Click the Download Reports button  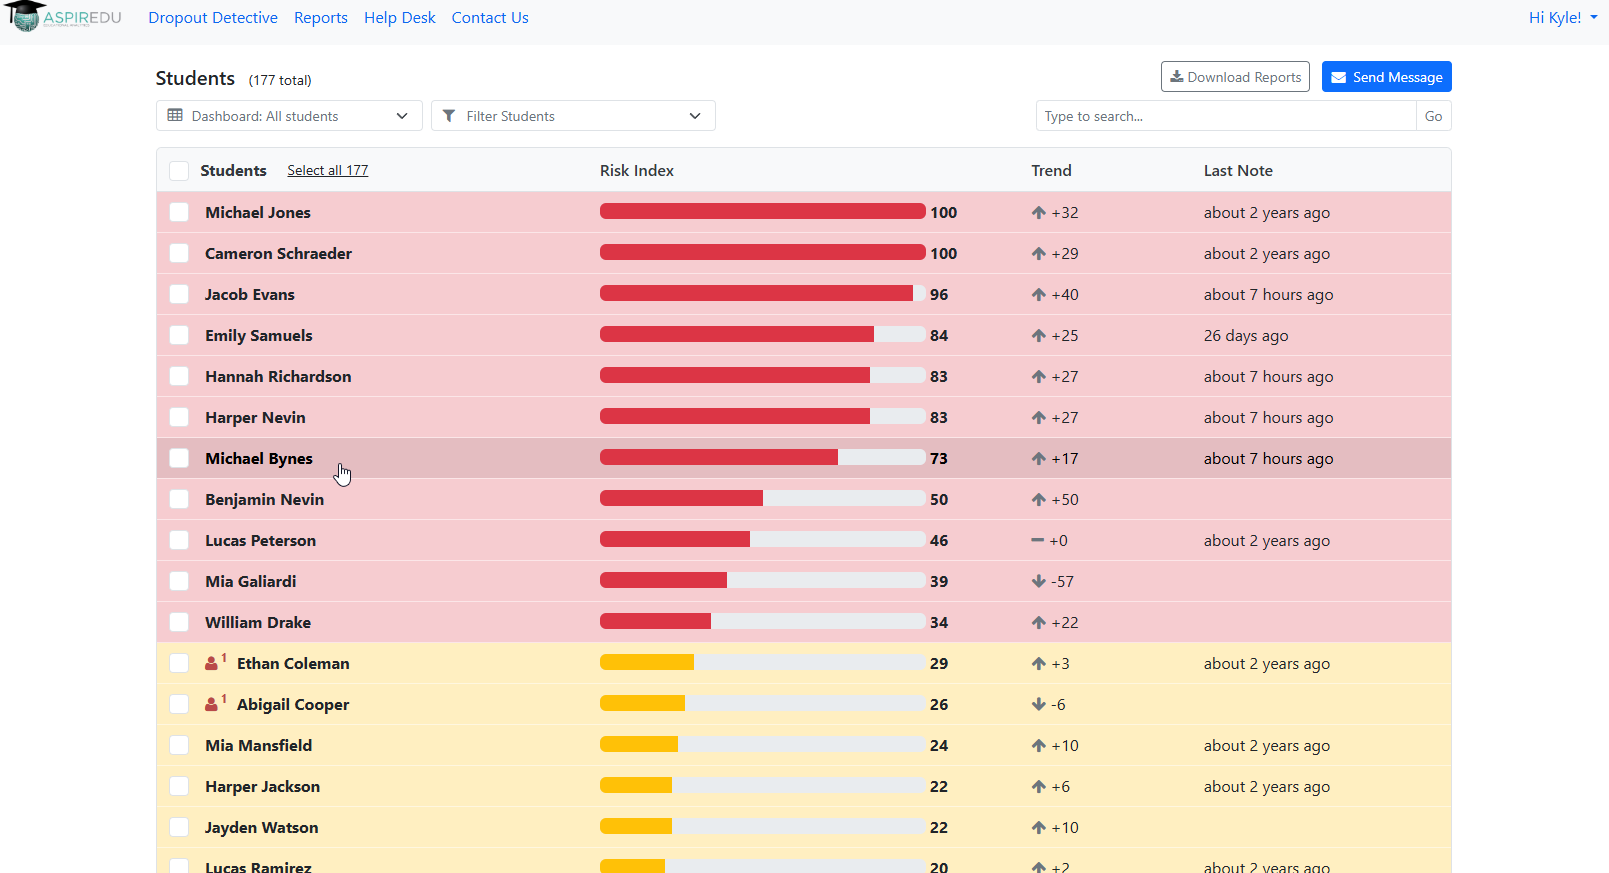[x=1235, y=77]
